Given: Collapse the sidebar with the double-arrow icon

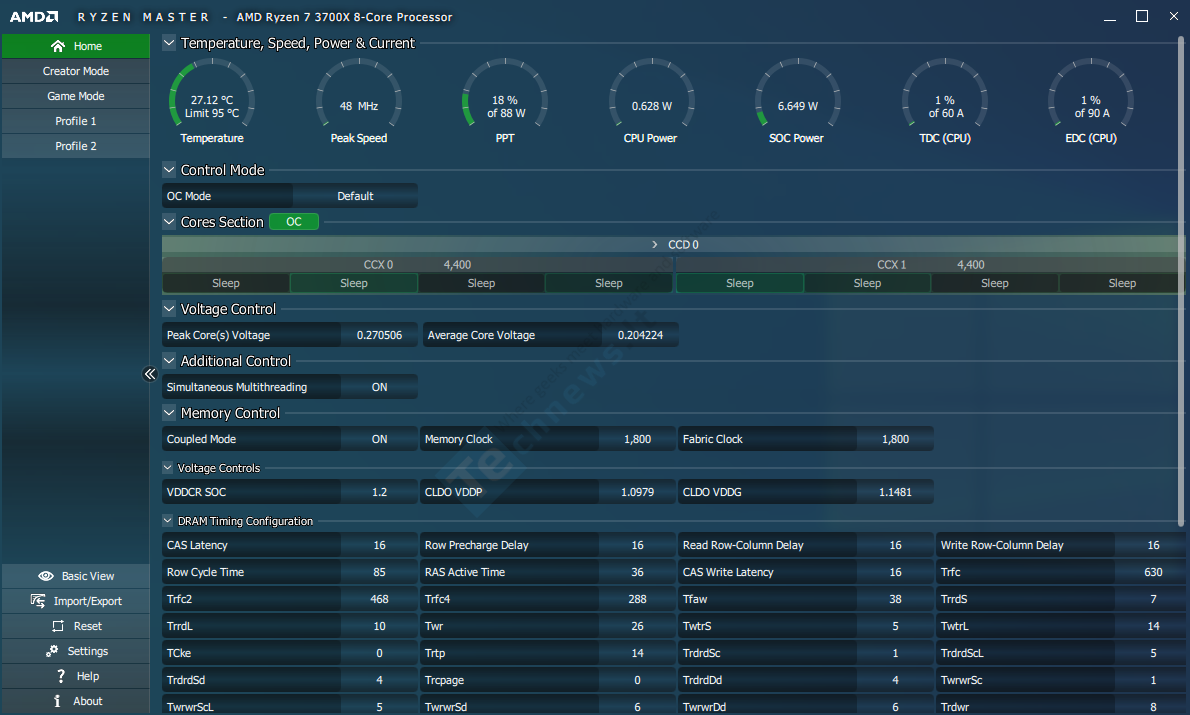Looking at the screenshot, I should [x=150, y=373].
